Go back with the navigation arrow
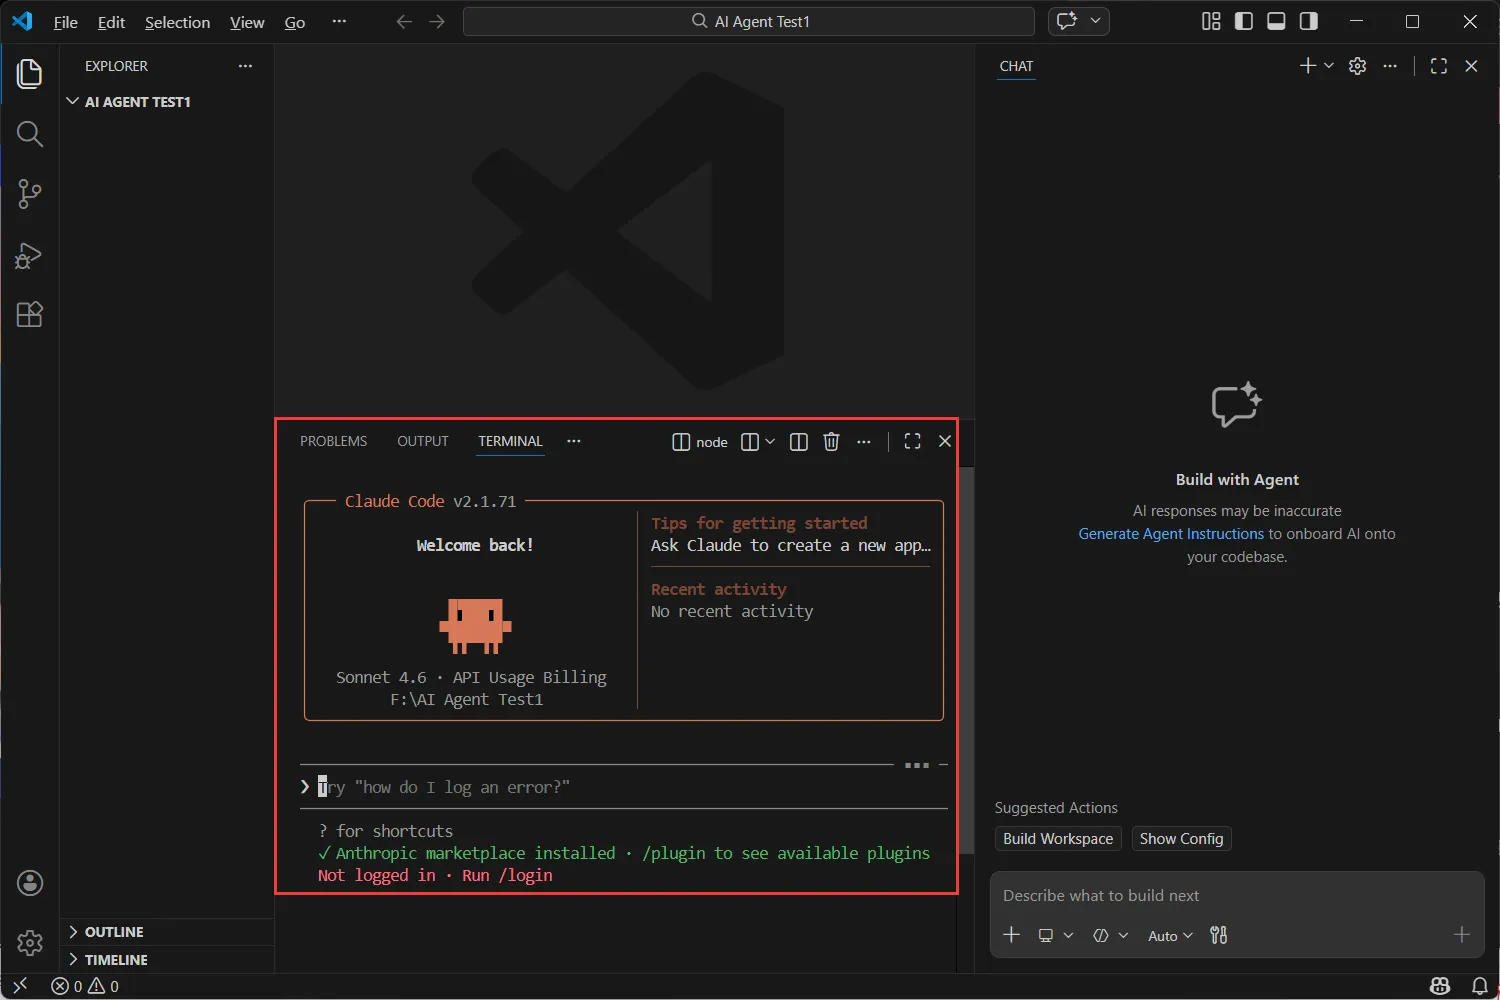The height and width of the screenshot is (1000, 1500). click(x=404, y=22)
